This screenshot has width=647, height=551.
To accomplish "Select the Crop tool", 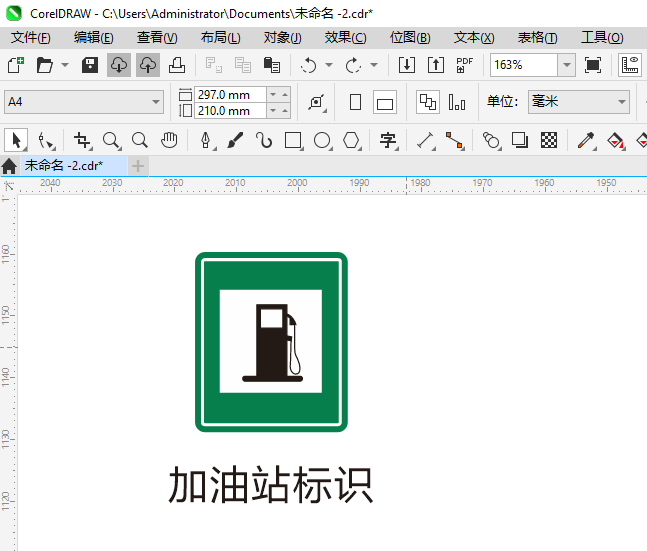I will tap(83, 140).
